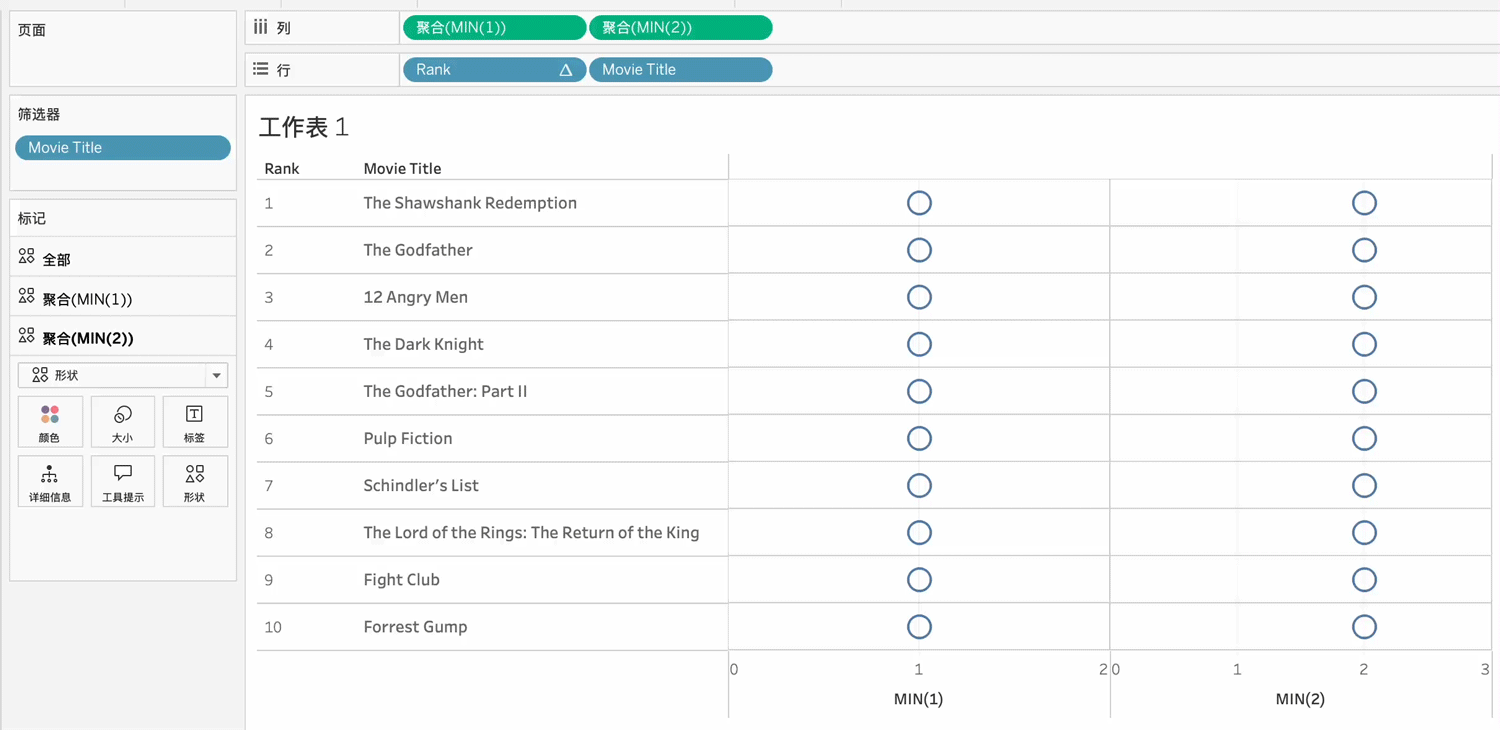Open the Detail (详细信息) marks button

coord(50,481)
